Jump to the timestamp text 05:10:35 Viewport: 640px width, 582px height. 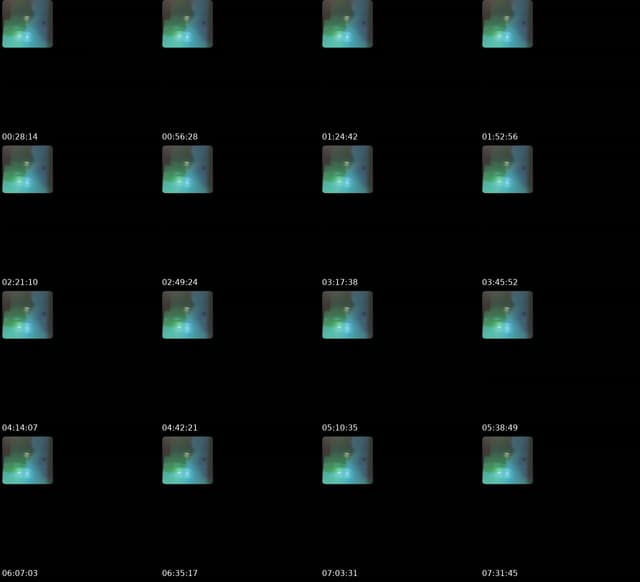pyautogui.click(x=340, y=428)
